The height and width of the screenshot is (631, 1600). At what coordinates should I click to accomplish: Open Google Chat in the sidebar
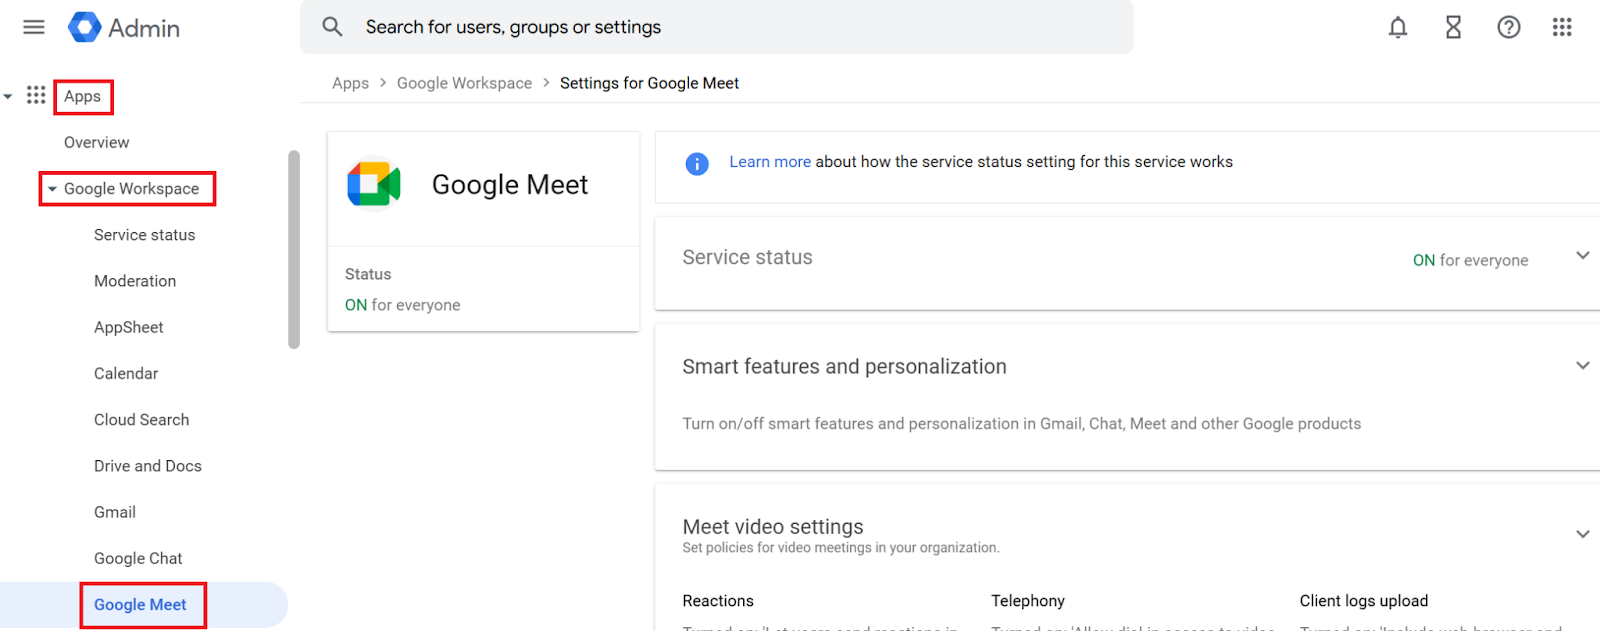[138, 558]
